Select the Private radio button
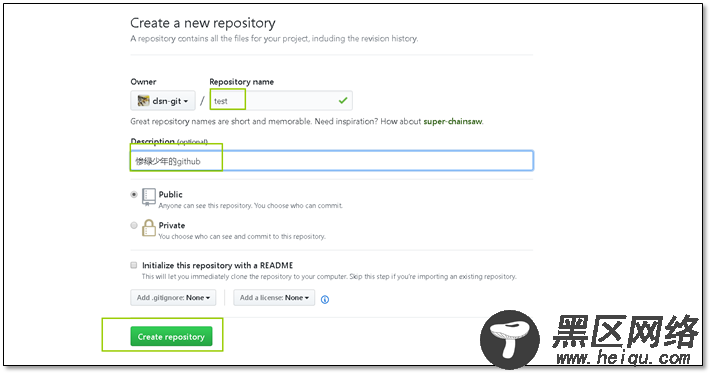This screenshot has height=375, width=712. tap(134, 225)
